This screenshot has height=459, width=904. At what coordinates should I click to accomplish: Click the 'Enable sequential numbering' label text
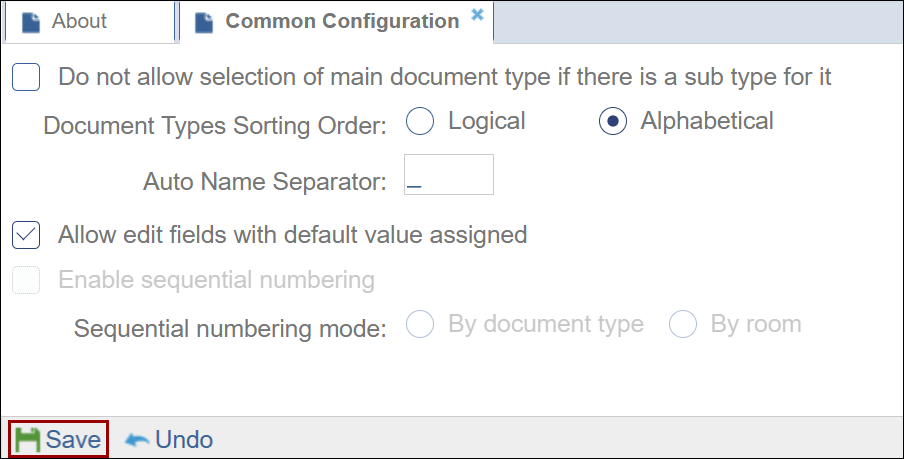tap(216, 280)
